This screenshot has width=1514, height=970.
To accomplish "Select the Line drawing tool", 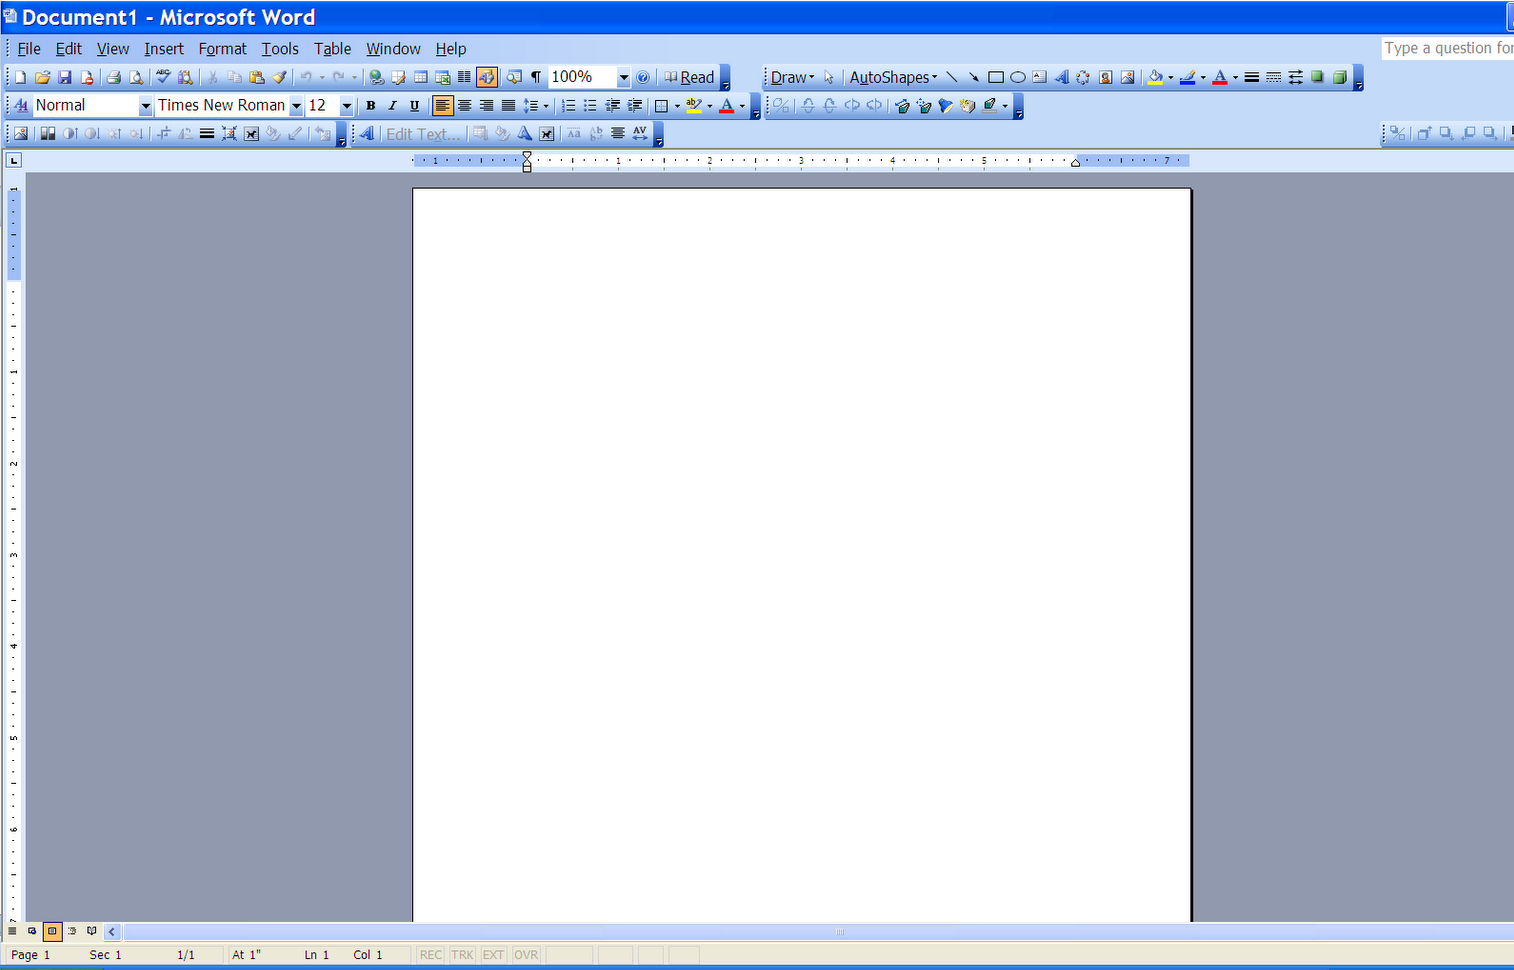I will pos(951,77).
